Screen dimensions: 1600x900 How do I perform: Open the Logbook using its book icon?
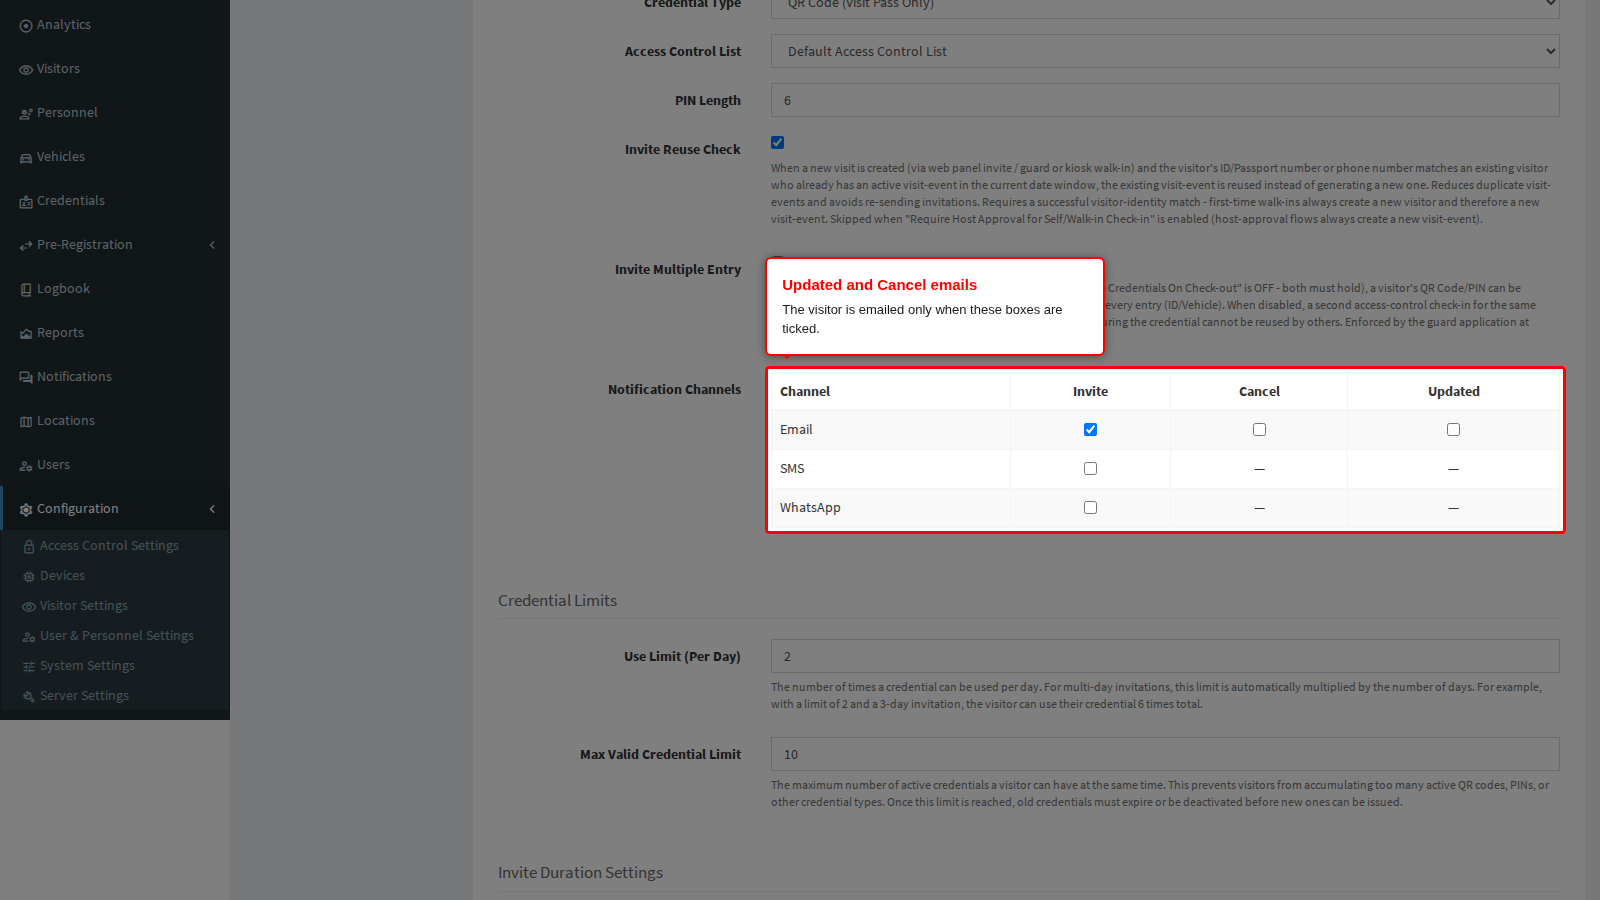click(26, 290)
